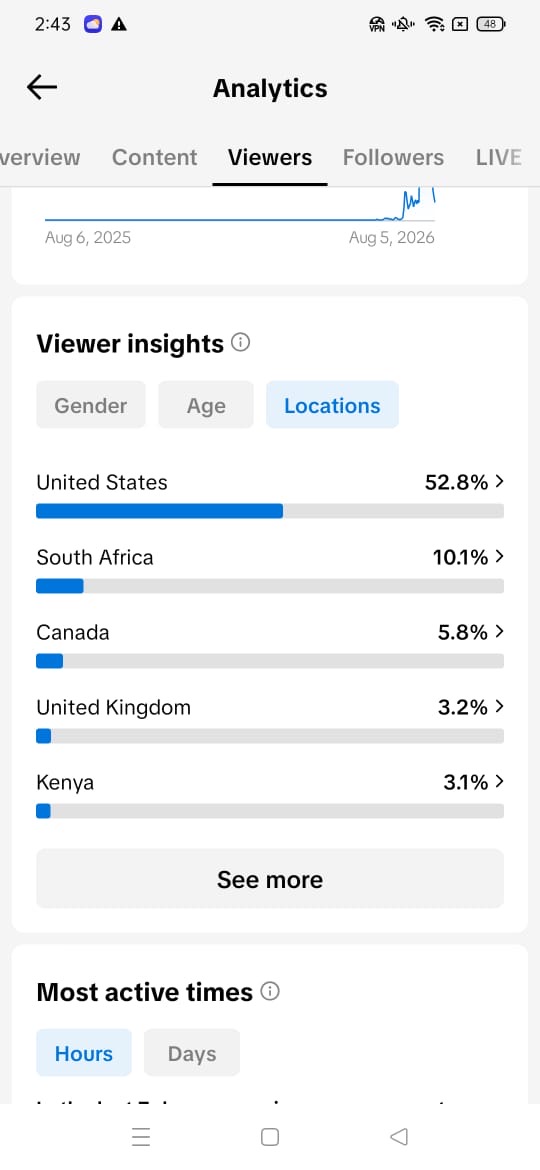This screenshot has height=1170, width=540.
Task: Select the Age filter chip
Action: tap(206, 405)
